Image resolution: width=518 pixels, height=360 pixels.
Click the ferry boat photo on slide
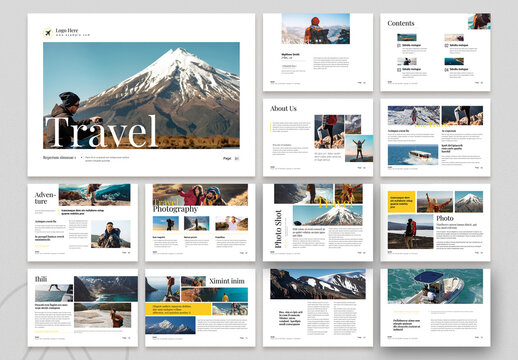413,155
